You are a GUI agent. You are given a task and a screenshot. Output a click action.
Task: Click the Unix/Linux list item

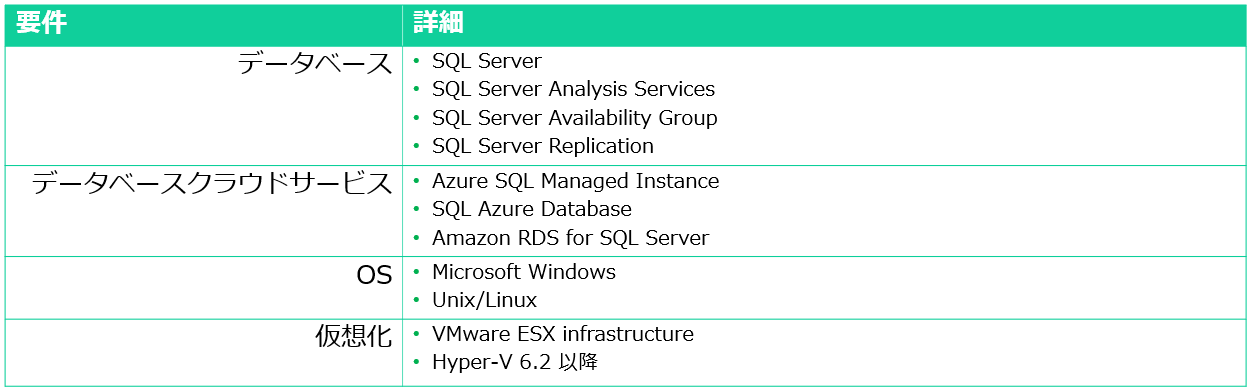click(x=485, y=300)
